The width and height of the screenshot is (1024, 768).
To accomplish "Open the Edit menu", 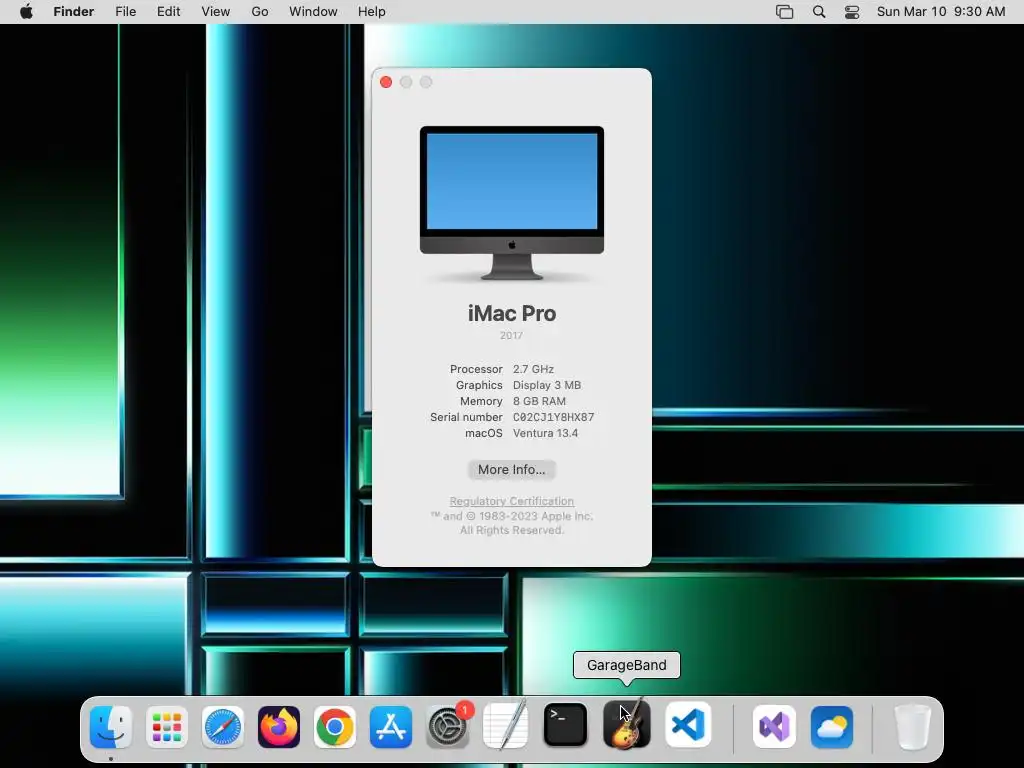I will click(168, 12).
